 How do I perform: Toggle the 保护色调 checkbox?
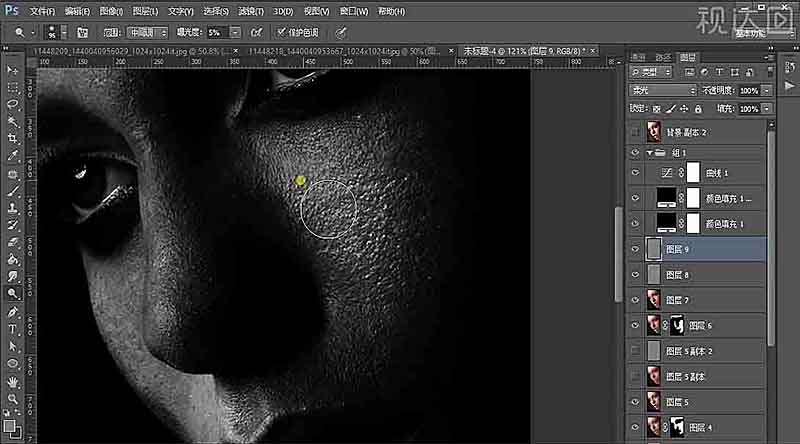[281, 32]
